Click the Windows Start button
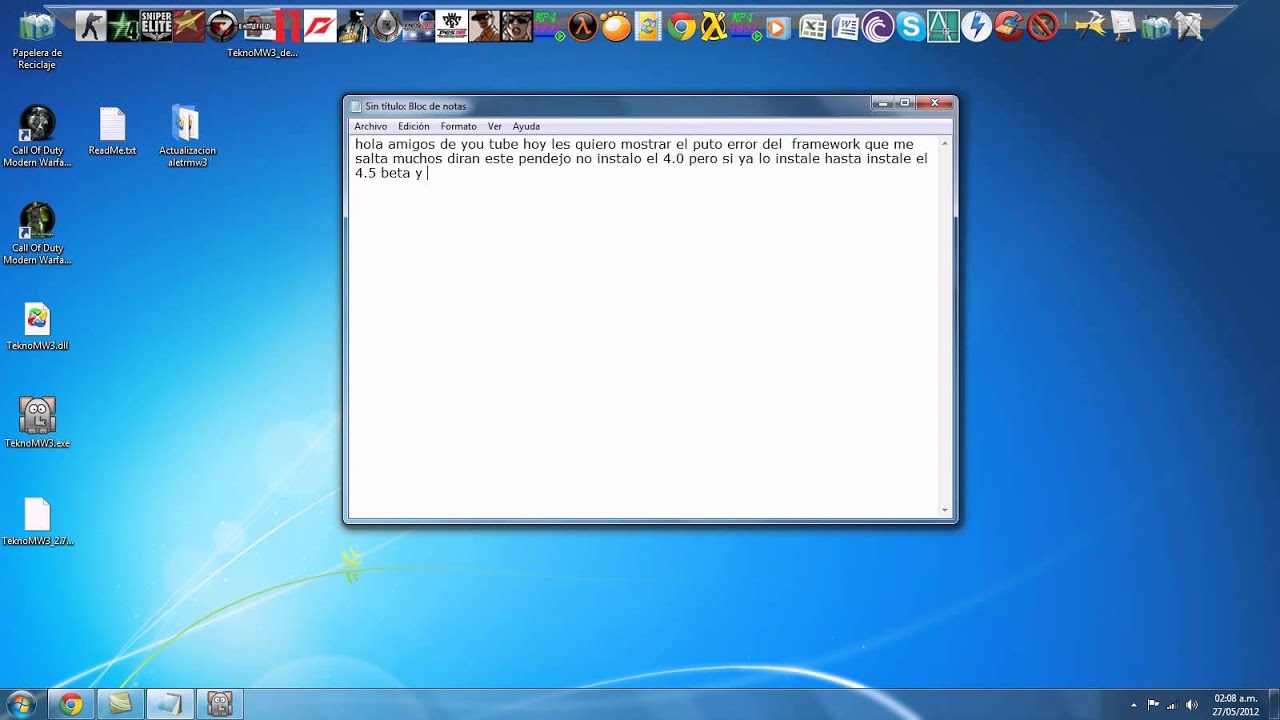The image size is (1280, 720). click(21, 704)
